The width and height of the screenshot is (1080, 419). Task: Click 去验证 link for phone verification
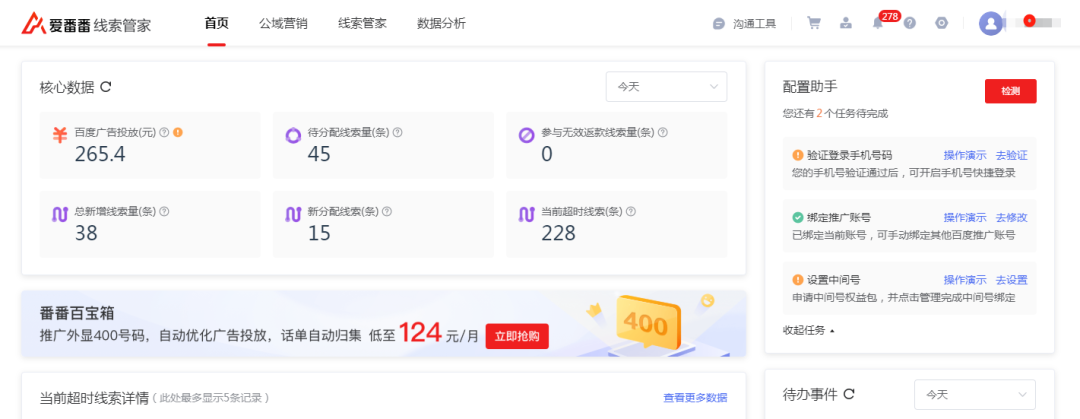click(1011, 155)
